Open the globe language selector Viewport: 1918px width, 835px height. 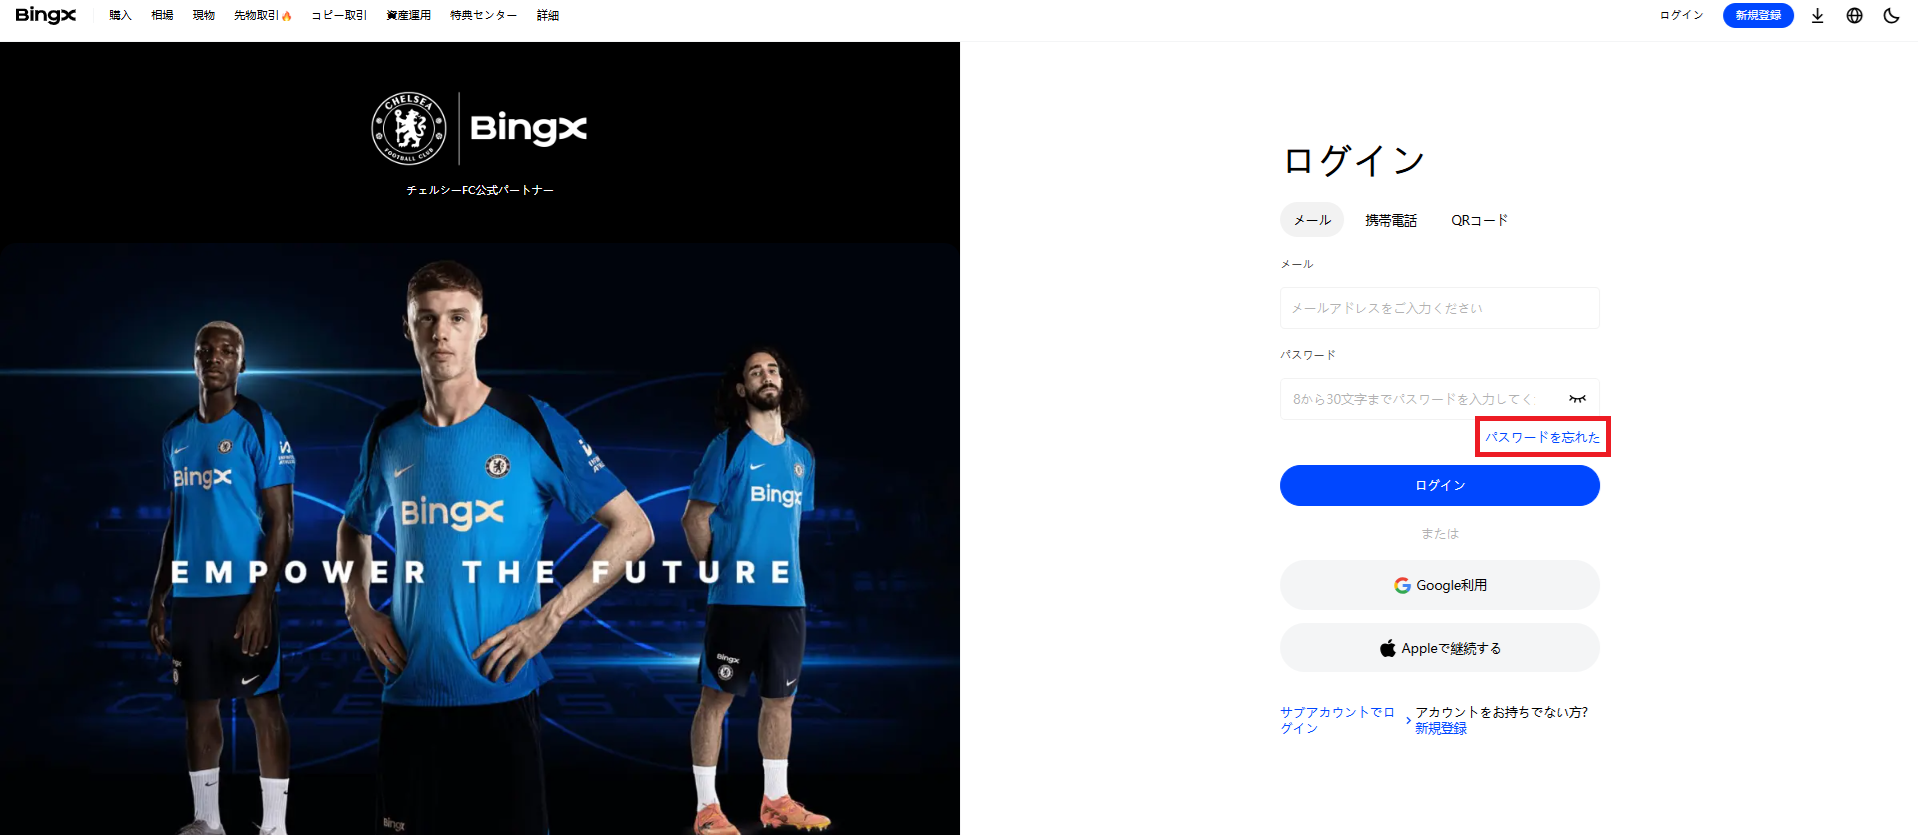1854,15
